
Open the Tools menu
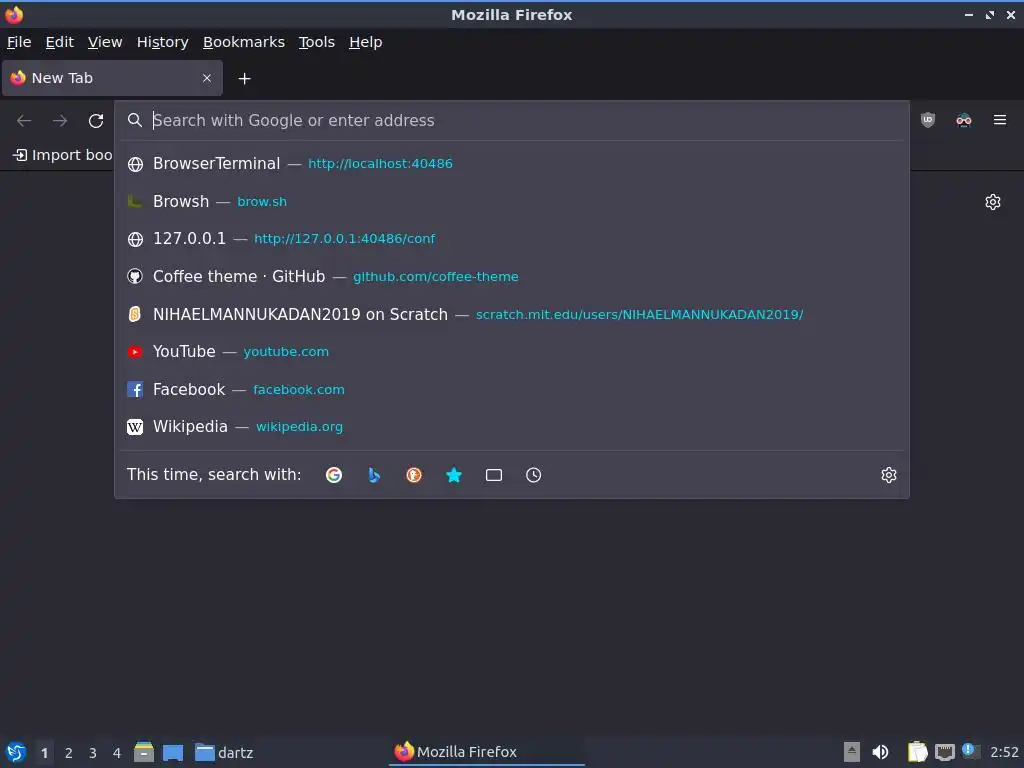317,42
